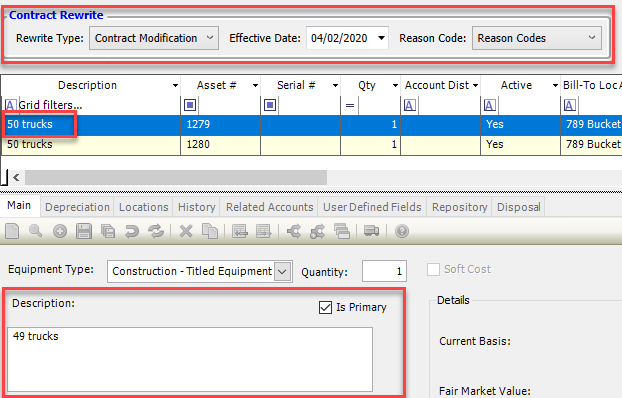Select the asset 1279 cell
Screen dimensions: 622x398
(x=221, y=125)
